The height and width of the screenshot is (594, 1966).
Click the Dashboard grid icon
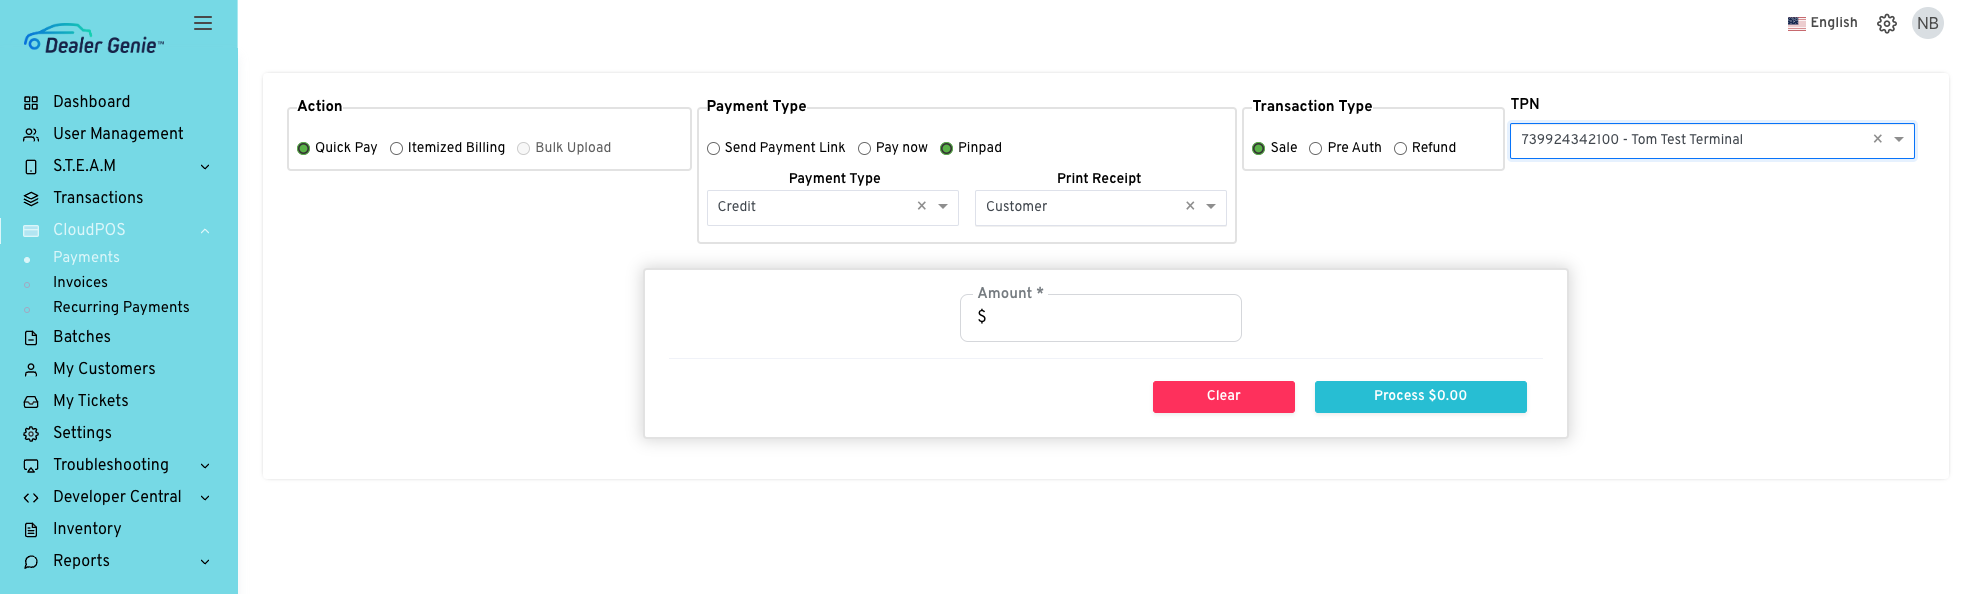click(x=31, y=102)
